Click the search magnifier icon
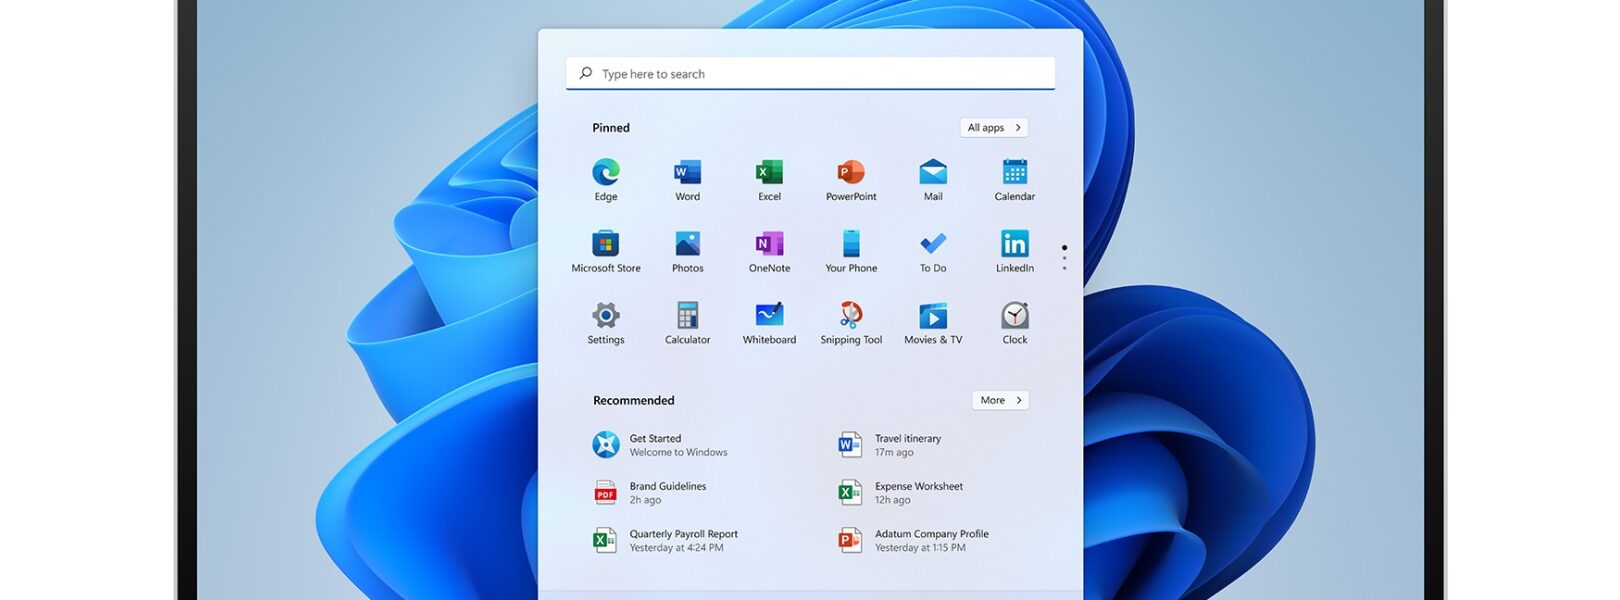 coord(586,73)
